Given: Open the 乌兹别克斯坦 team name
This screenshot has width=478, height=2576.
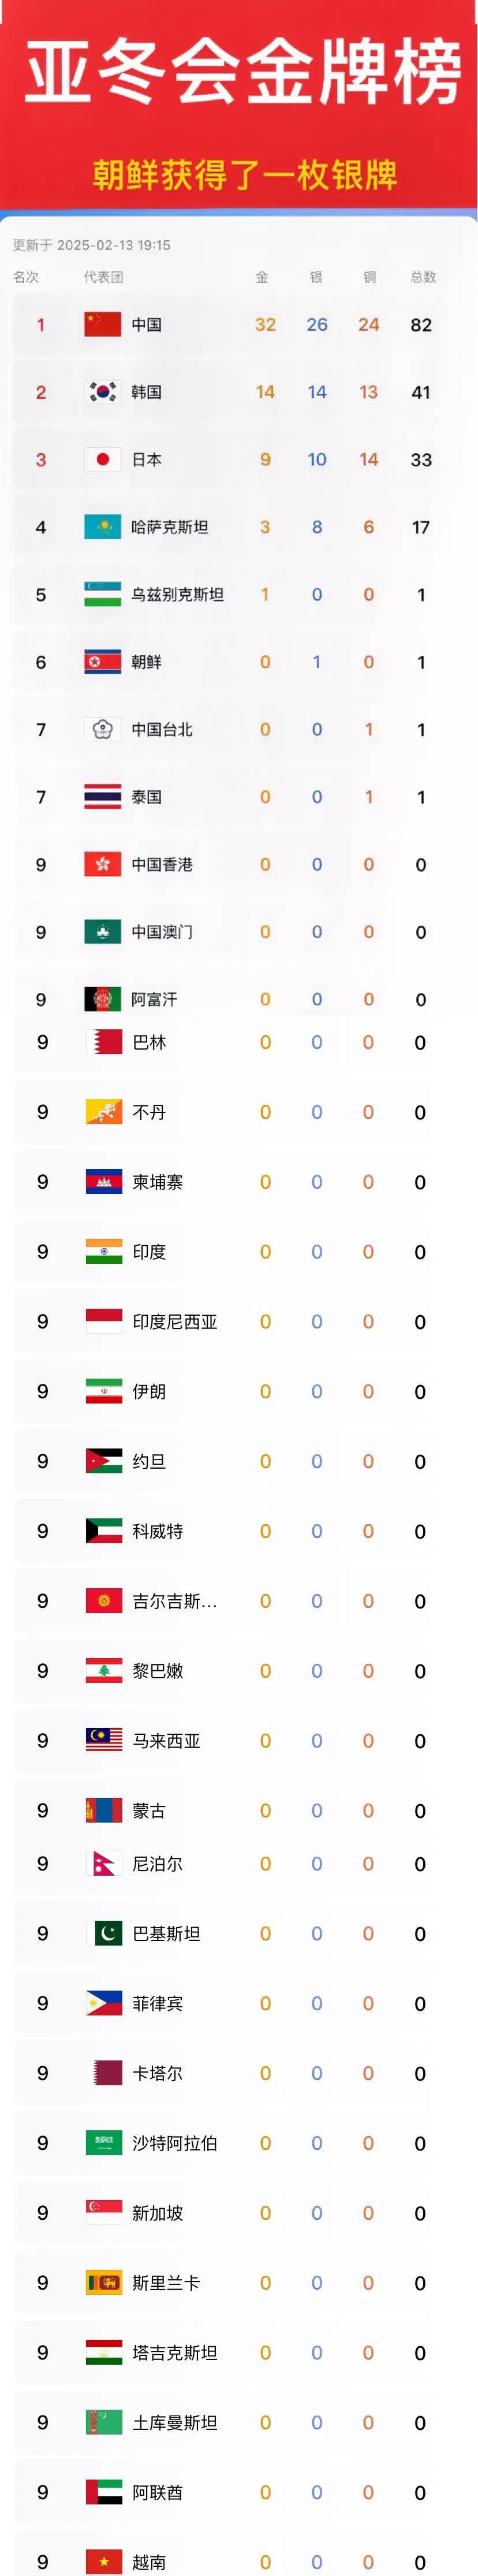Looking at the screenshot, I should [177, 594].
